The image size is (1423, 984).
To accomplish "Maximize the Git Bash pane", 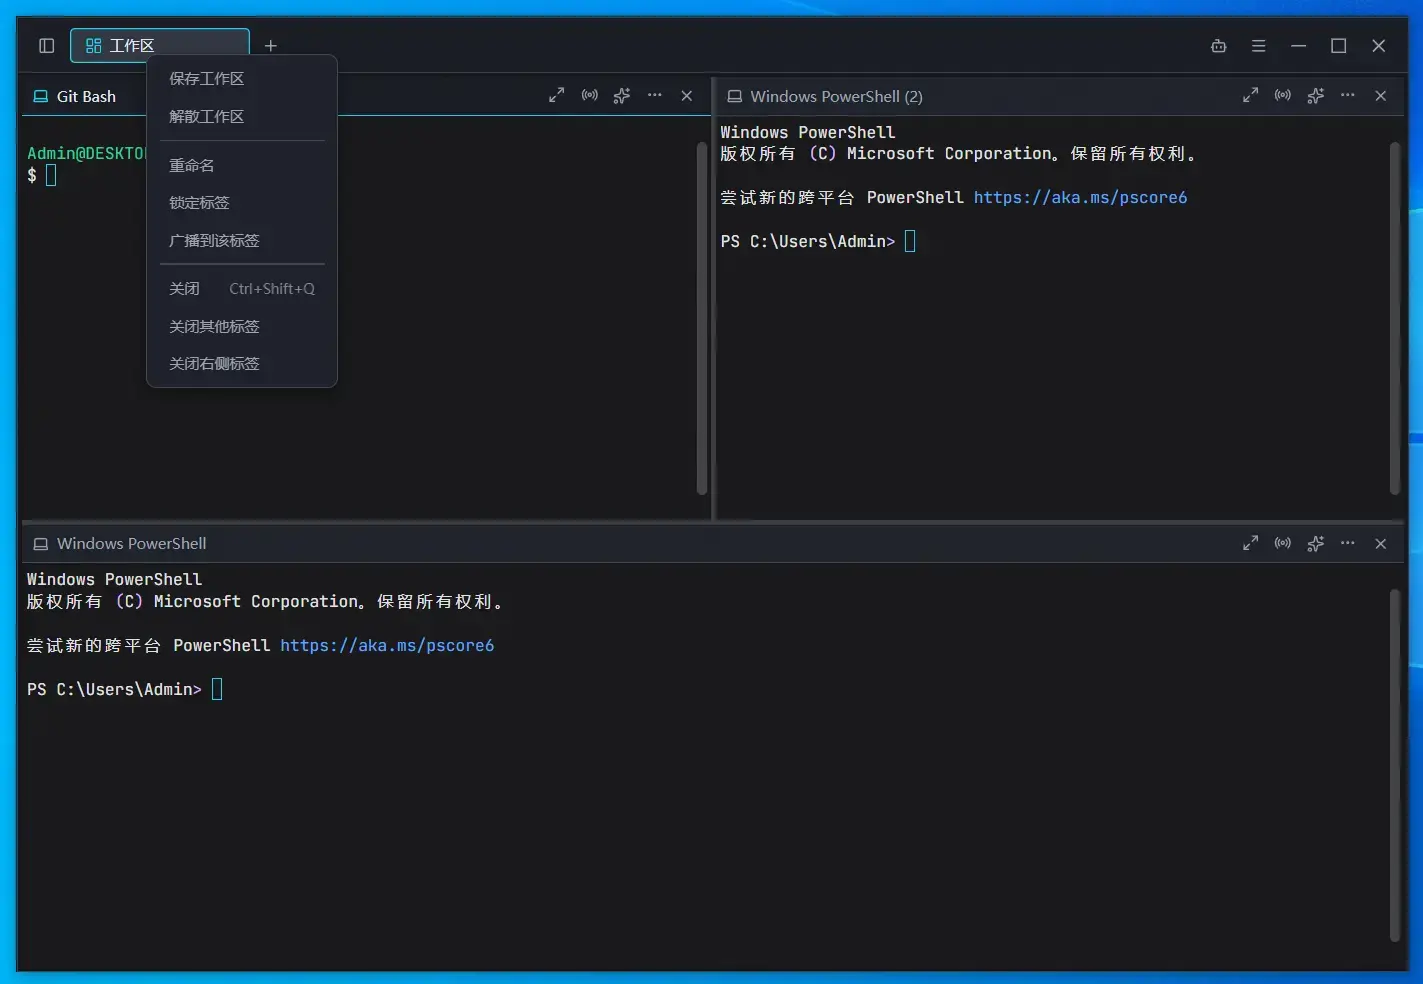I will 556,96.
